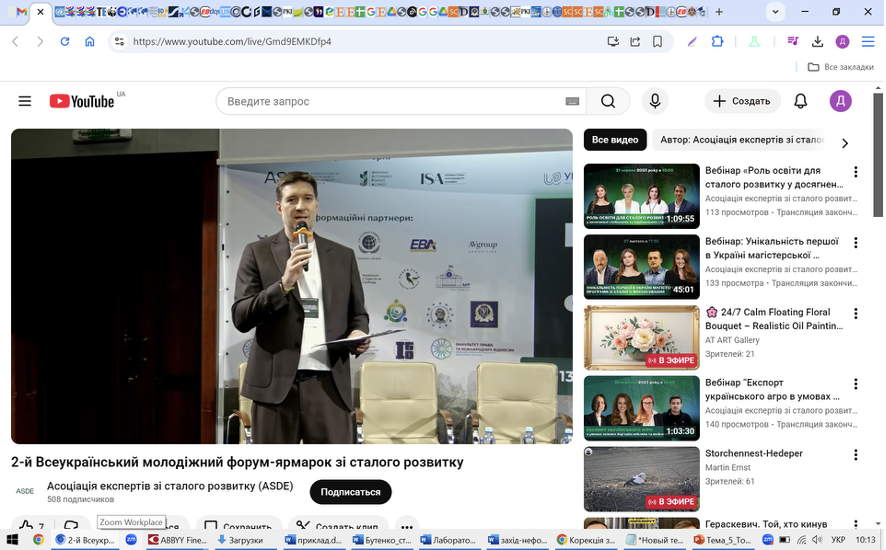Open the 24/7 Calm Floating Floral thumbnail
Viewport: 886px width, 550px height.
642,338
